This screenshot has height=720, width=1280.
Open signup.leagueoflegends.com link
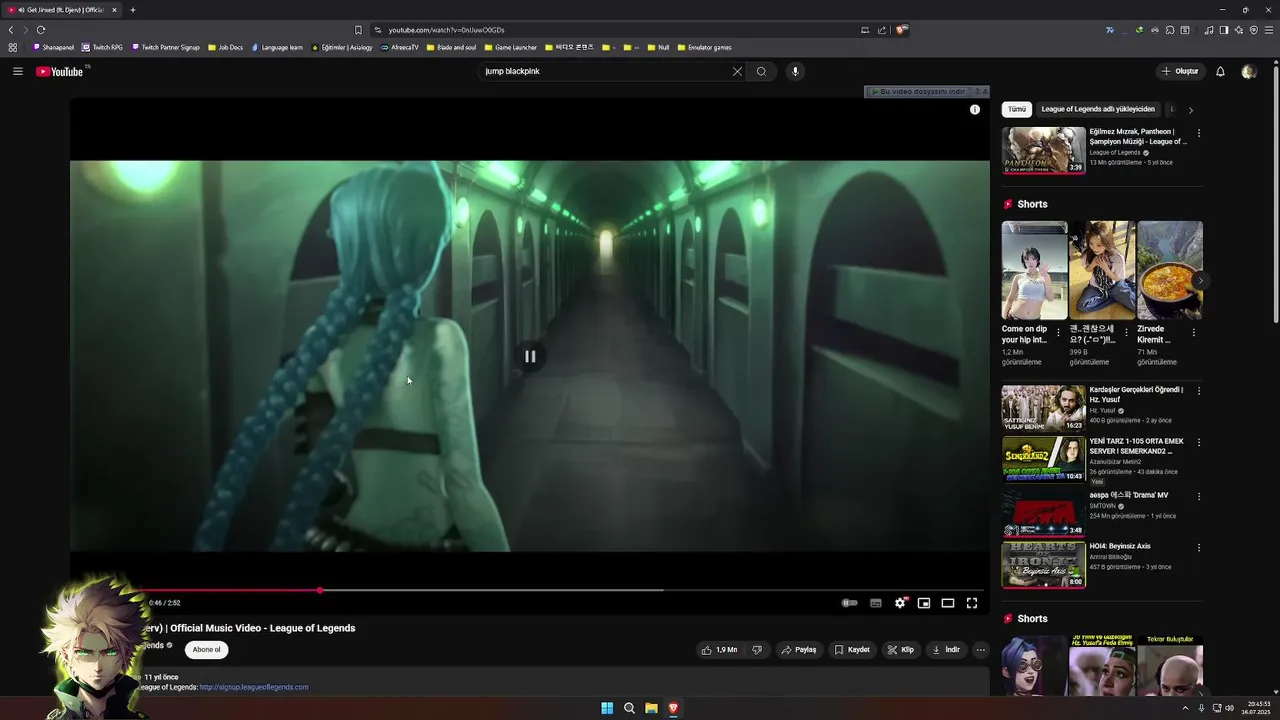click(254, 687)
